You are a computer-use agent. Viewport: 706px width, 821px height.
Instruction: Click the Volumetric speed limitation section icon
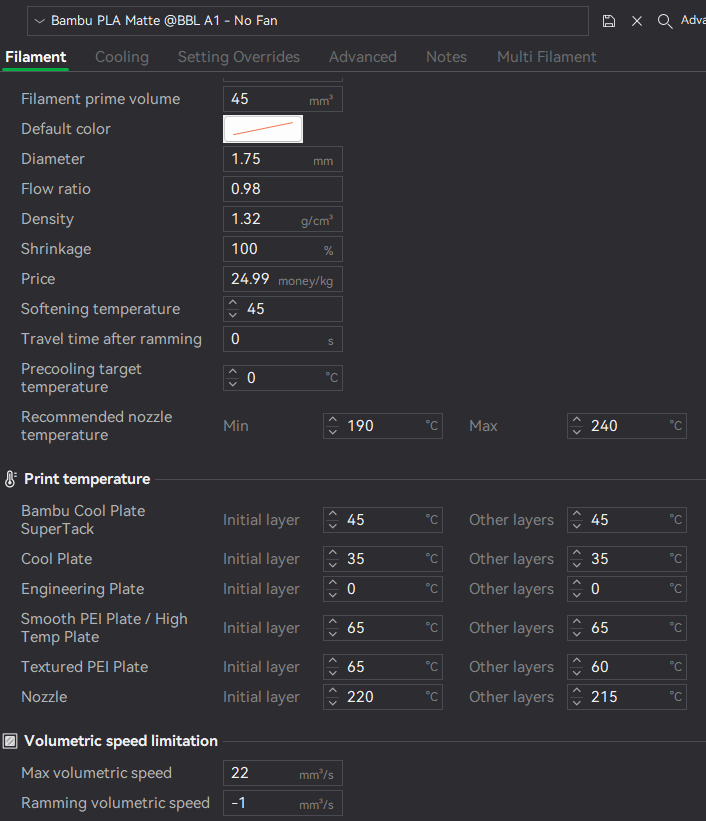click(x=10, y=741)
